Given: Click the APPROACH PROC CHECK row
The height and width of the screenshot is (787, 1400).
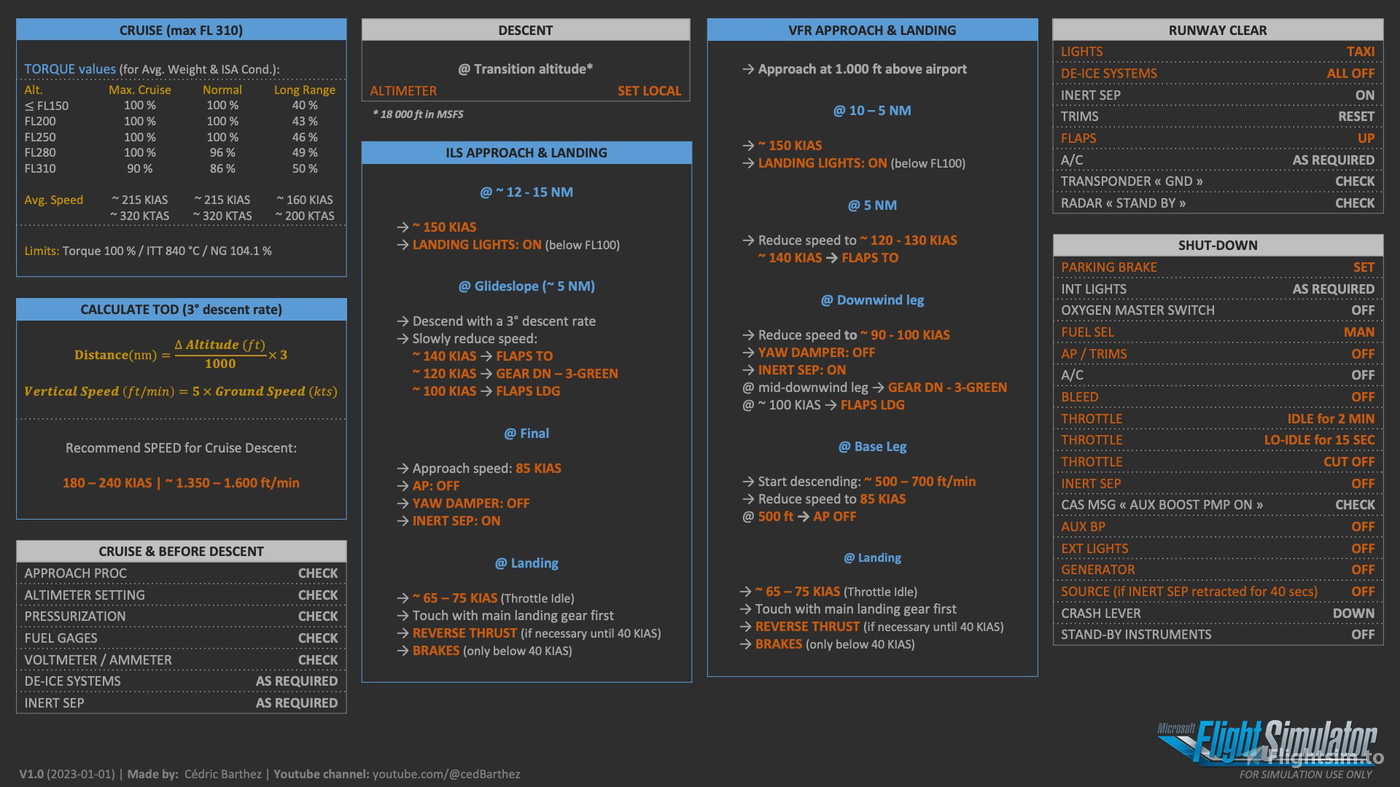Looking at the screenshot, I should coord(181,573).
